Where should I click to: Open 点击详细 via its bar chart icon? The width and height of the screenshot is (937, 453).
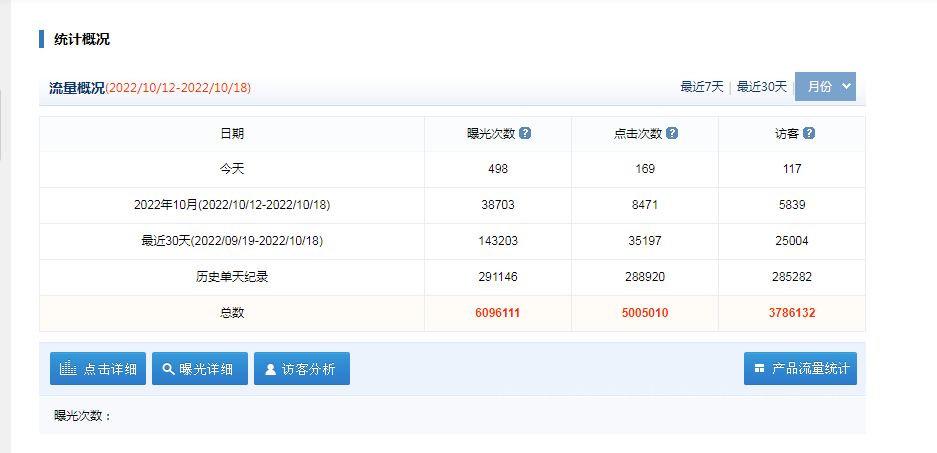tap(69, 368)
